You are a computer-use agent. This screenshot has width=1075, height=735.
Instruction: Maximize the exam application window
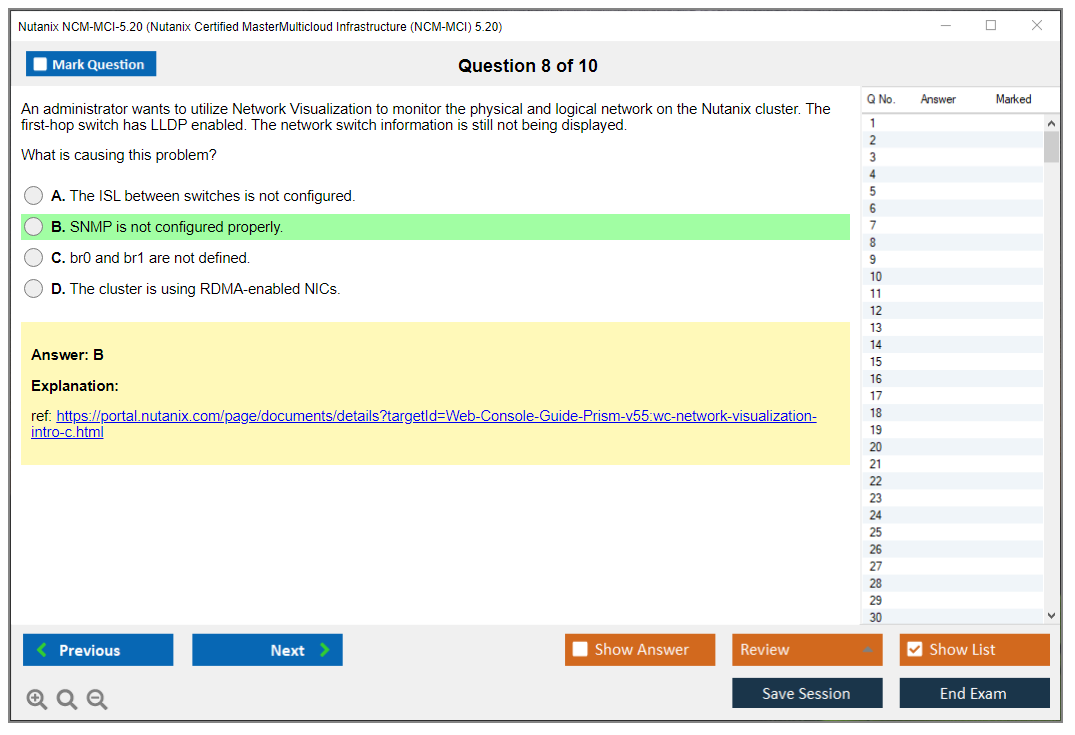coord(991,26)
